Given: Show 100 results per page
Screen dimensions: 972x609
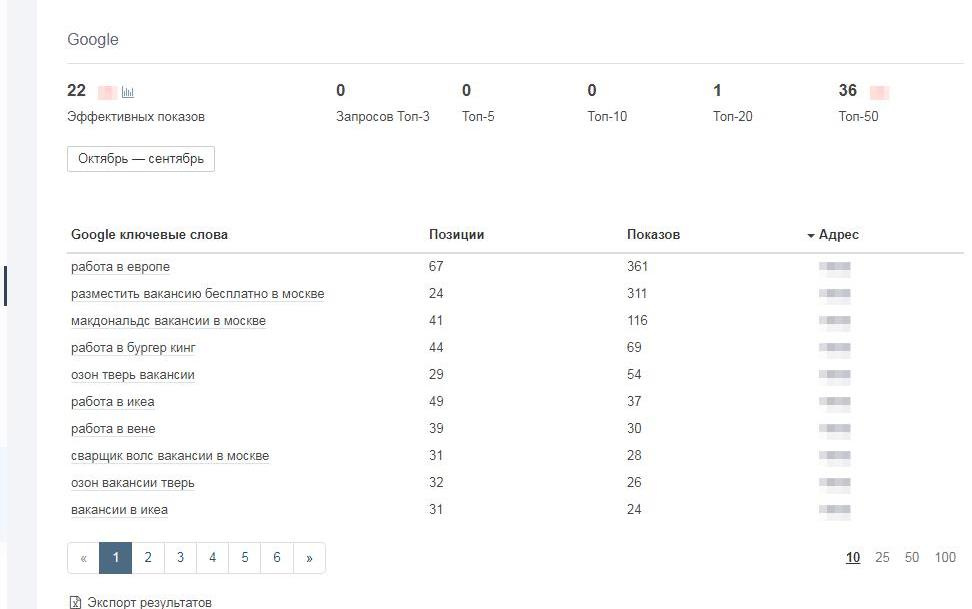Looking at the screenshot, I should pyautogui.click(x=945, y=558).
